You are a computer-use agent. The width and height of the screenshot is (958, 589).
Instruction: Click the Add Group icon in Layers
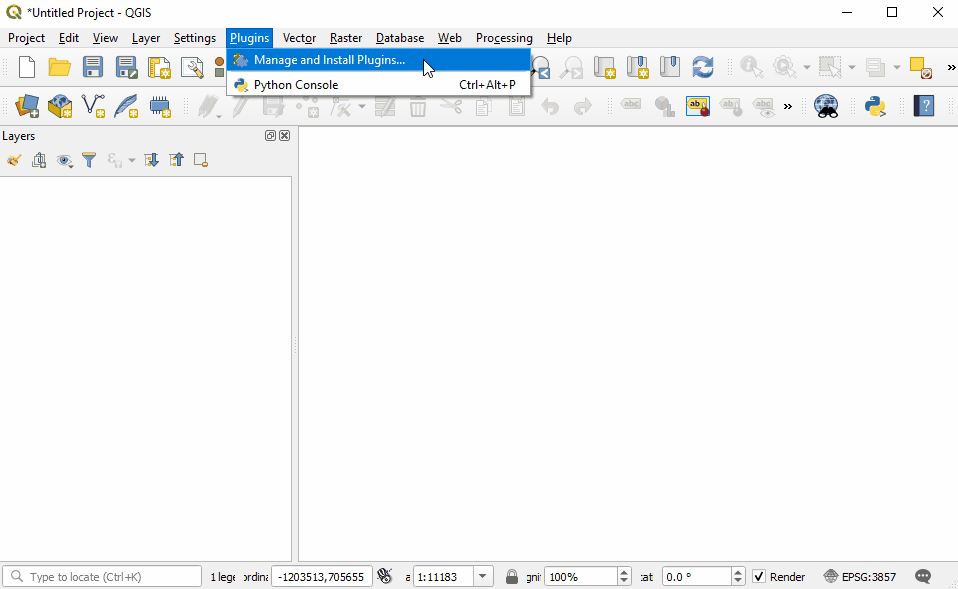point(39,160)
